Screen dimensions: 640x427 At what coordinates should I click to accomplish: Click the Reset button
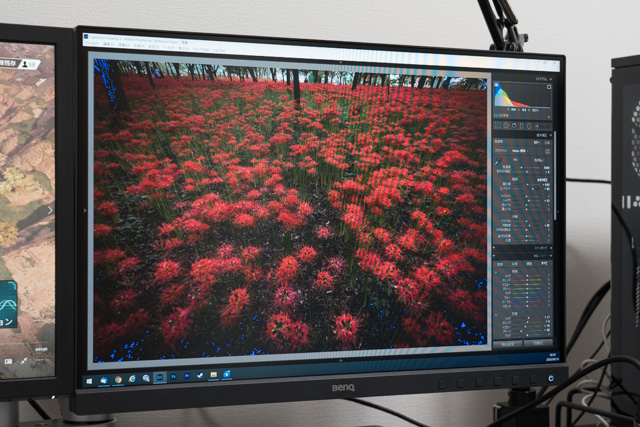pos(538,344)
